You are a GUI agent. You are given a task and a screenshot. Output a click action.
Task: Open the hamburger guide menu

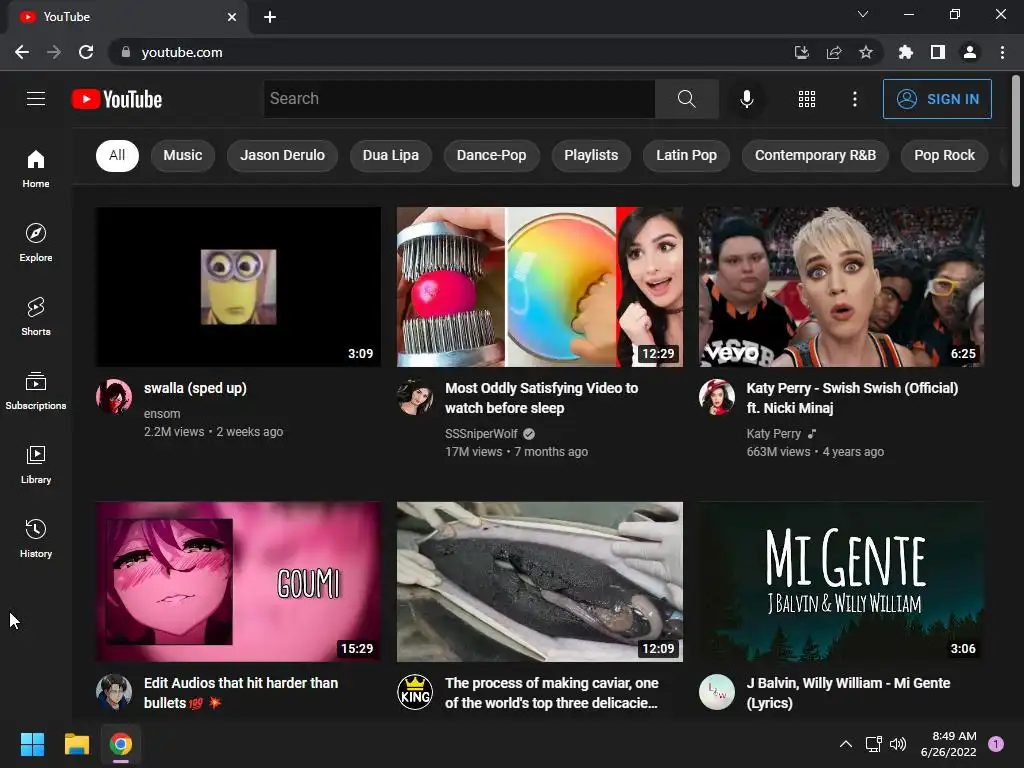point(36,99)
